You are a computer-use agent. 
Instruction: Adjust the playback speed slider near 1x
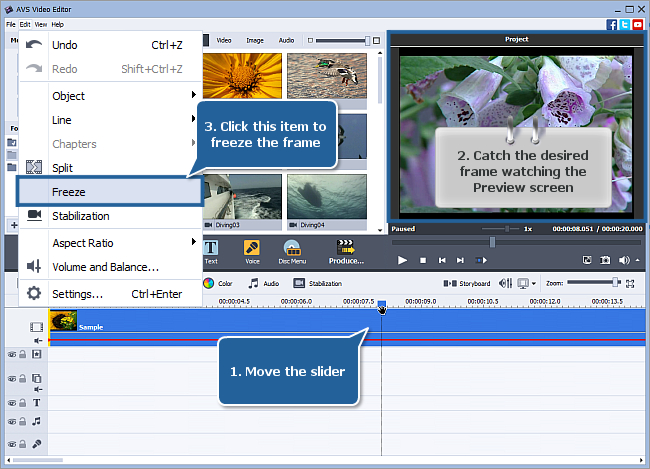point(507,229)
